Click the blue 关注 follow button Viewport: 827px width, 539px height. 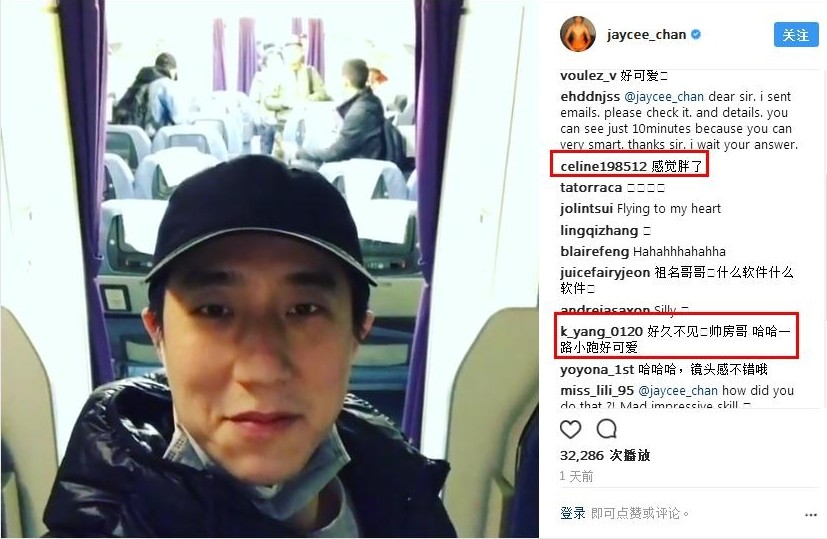click(796, 35)
